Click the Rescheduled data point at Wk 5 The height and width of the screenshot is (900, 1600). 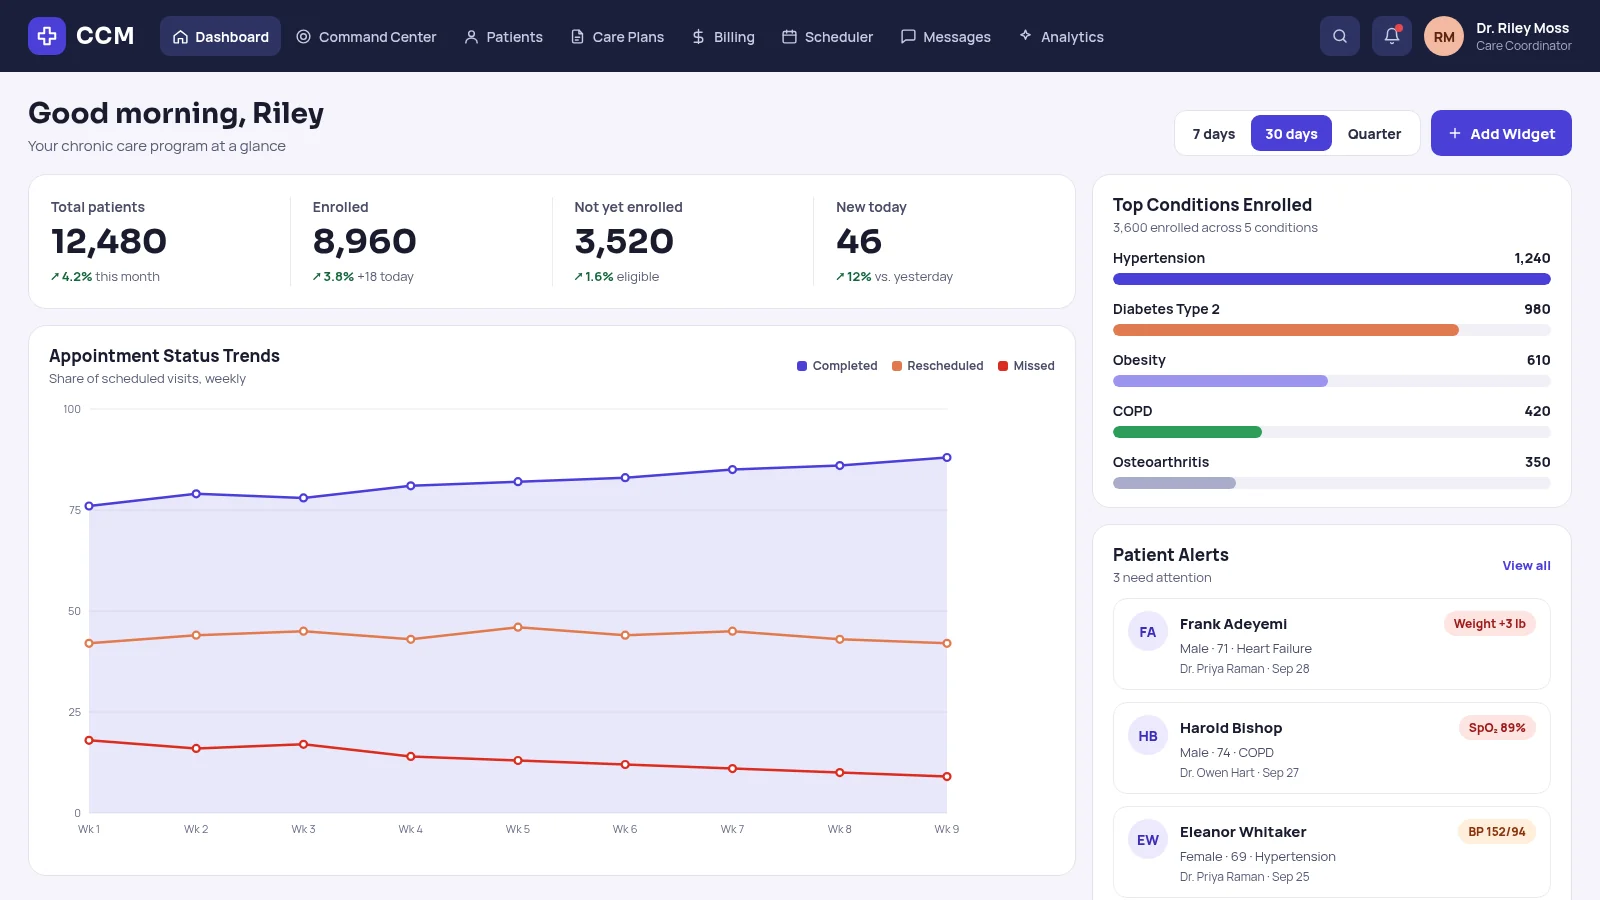(x=518, y=627)
